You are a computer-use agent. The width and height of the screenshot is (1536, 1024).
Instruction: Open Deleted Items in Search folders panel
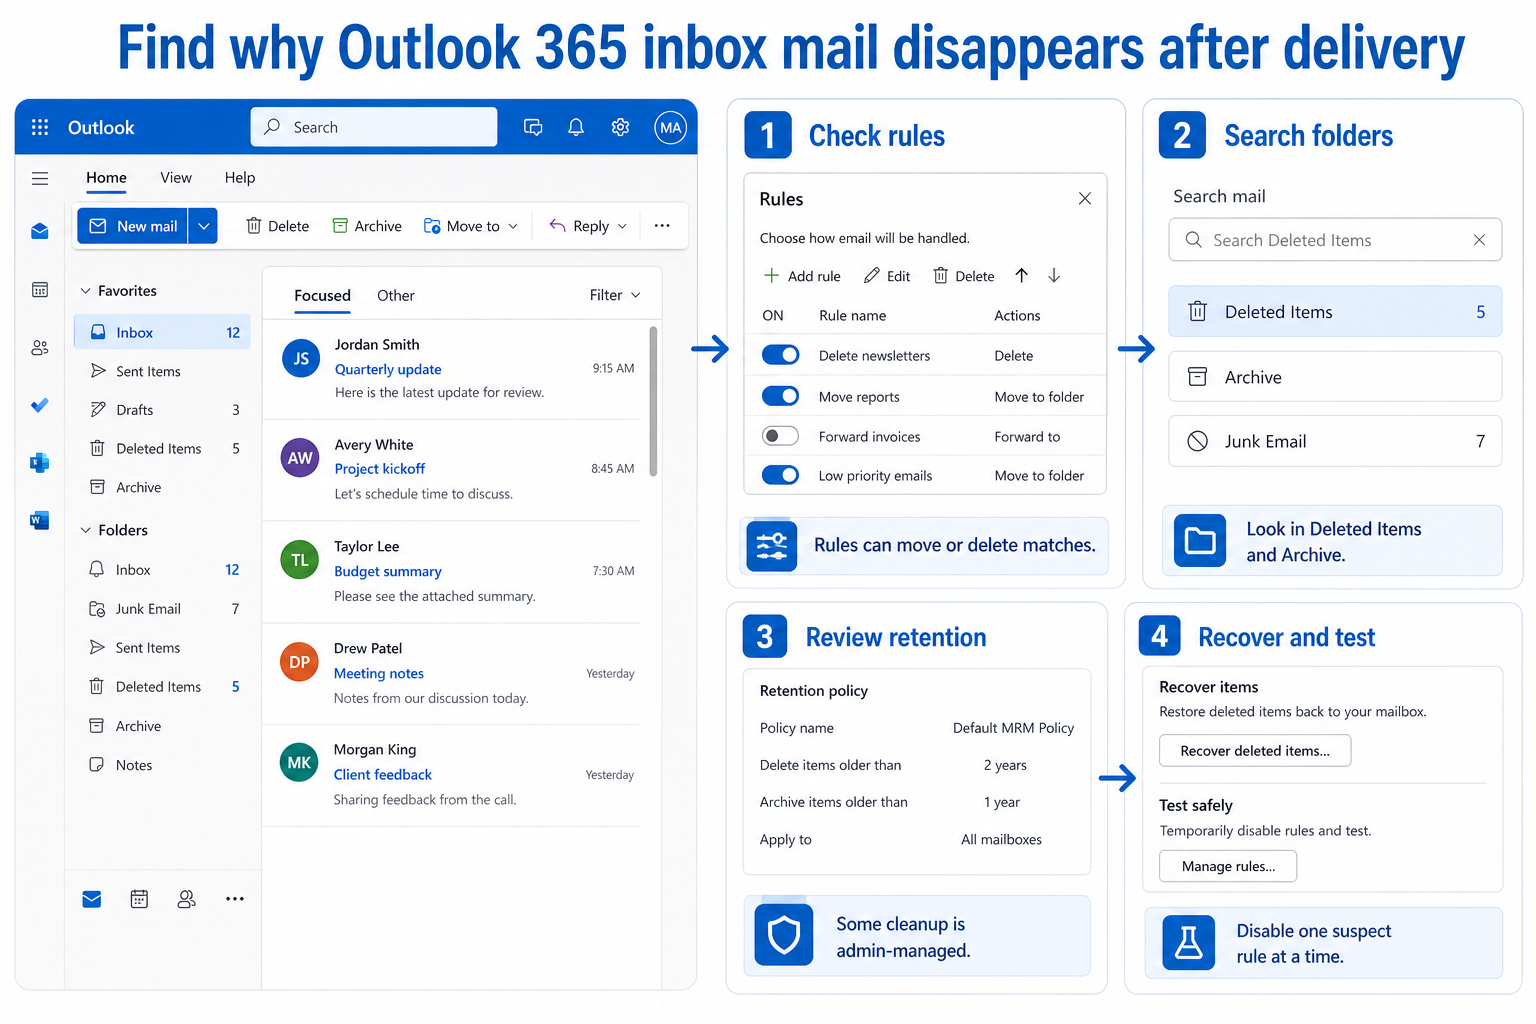pyautogui.click(x=1335, y=312)
